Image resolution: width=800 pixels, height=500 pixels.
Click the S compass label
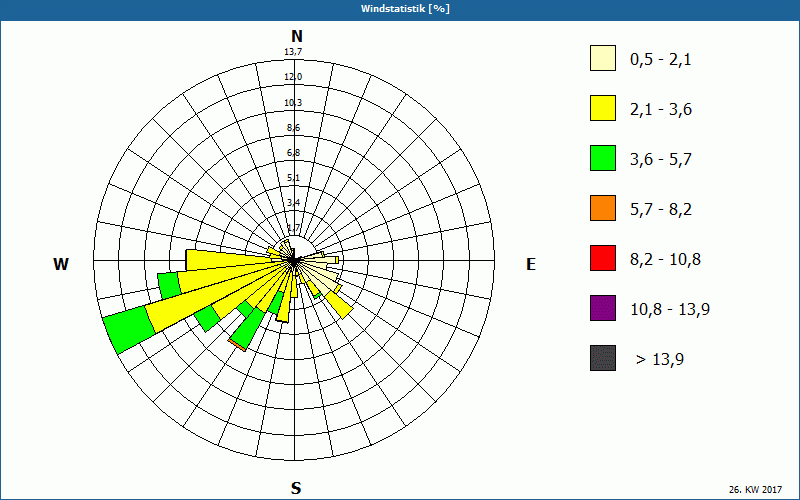pos(296,488)
